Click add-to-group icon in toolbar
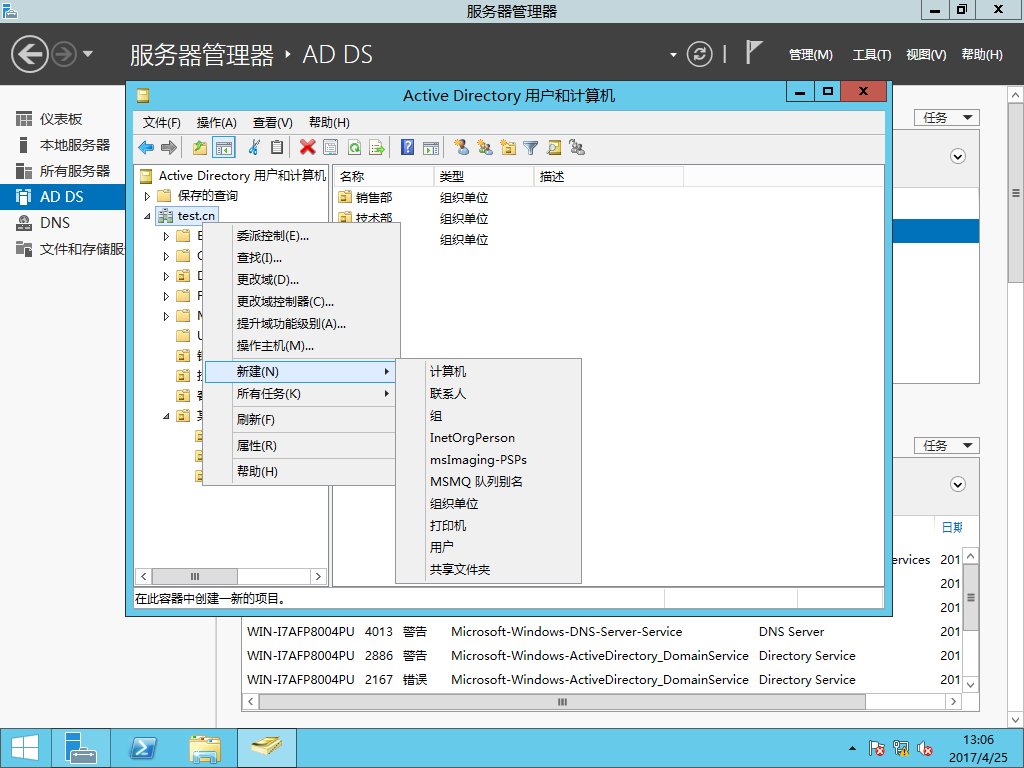 point(577,148)
